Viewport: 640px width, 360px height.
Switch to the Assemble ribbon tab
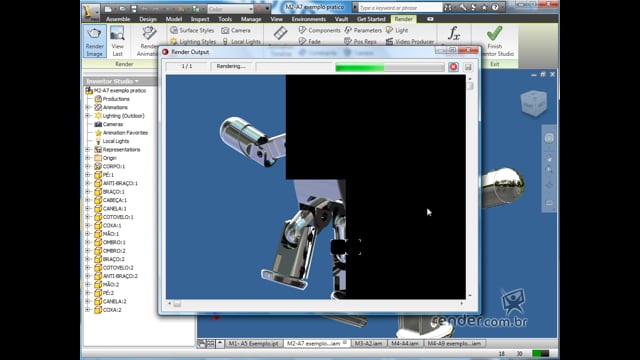pos(118,19)
